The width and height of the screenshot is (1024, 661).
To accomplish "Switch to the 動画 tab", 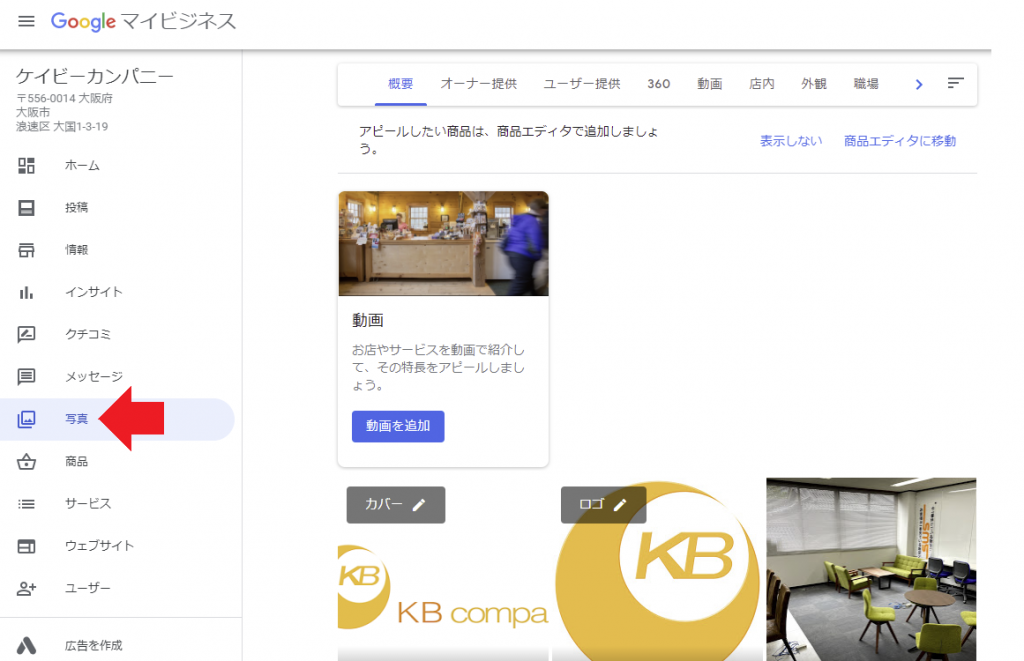I will [710, 84].
